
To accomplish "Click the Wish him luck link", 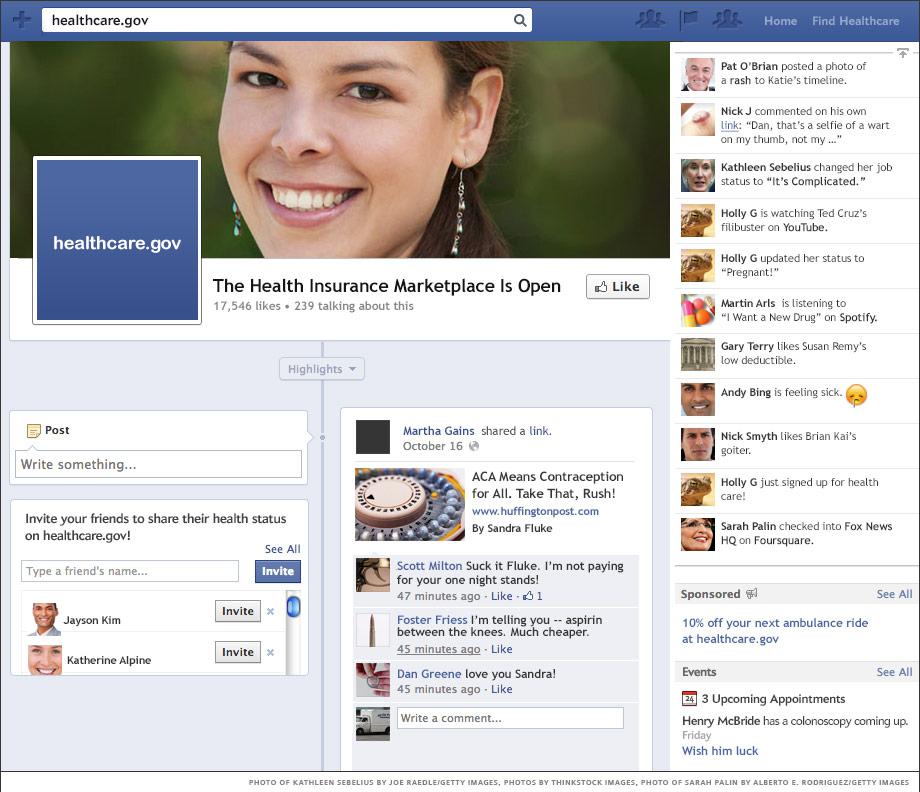I will 720,751.
